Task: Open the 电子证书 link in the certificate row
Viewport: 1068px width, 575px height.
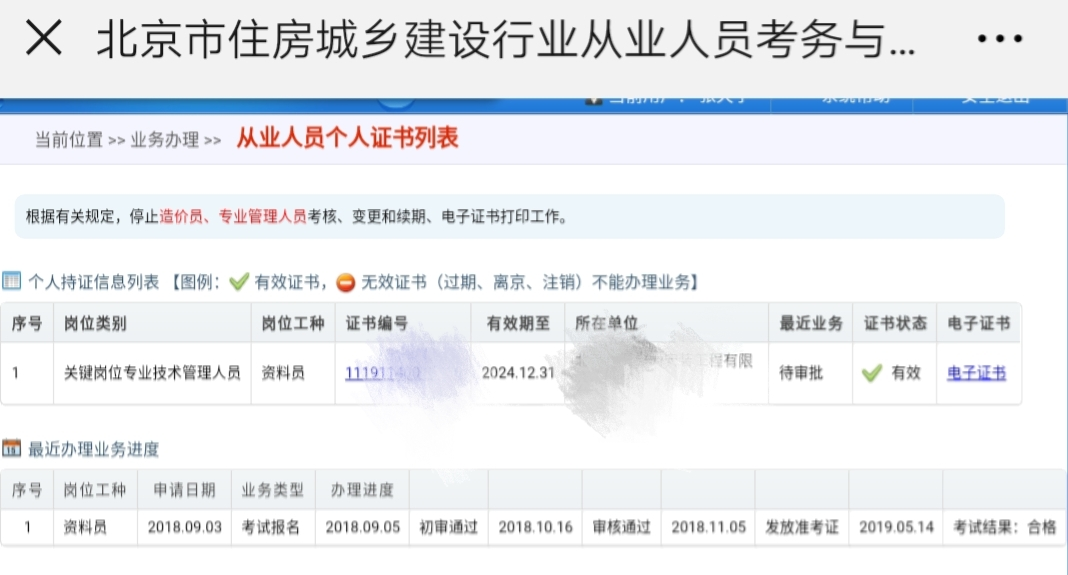Action: coord(976,373)
